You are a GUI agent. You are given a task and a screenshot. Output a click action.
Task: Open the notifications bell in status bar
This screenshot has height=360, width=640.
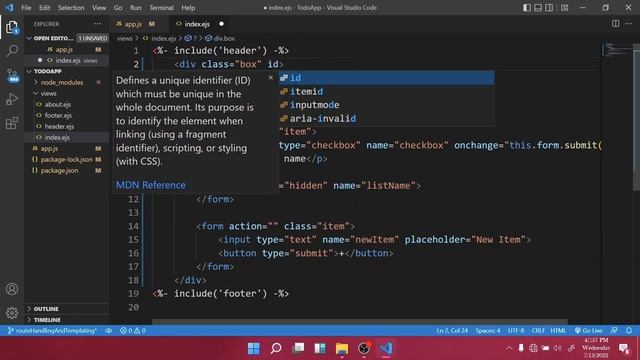pyautogui.click(x=629, y=331)
